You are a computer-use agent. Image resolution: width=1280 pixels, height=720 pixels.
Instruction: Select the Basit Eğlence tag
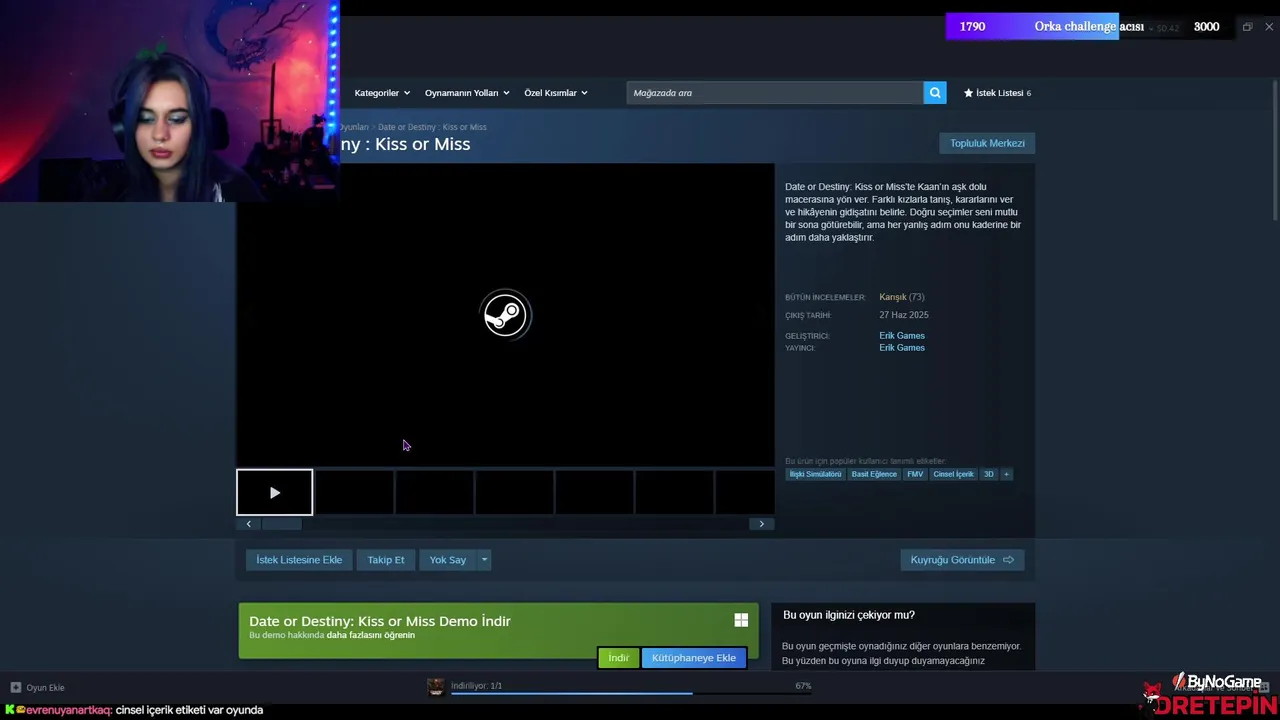tap(874, 474)
